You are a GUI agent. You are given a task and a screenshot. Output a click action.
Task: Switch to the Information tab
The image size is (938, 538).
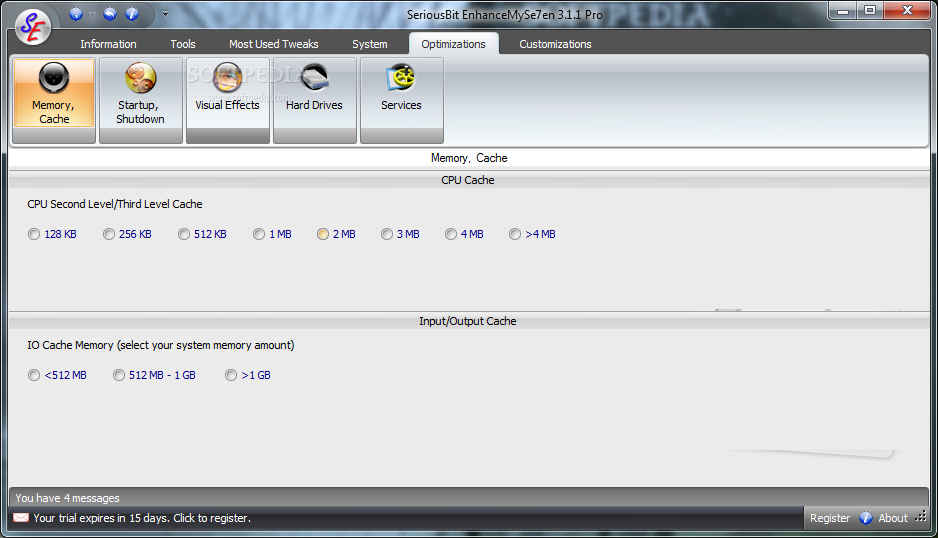coord(108,44)
